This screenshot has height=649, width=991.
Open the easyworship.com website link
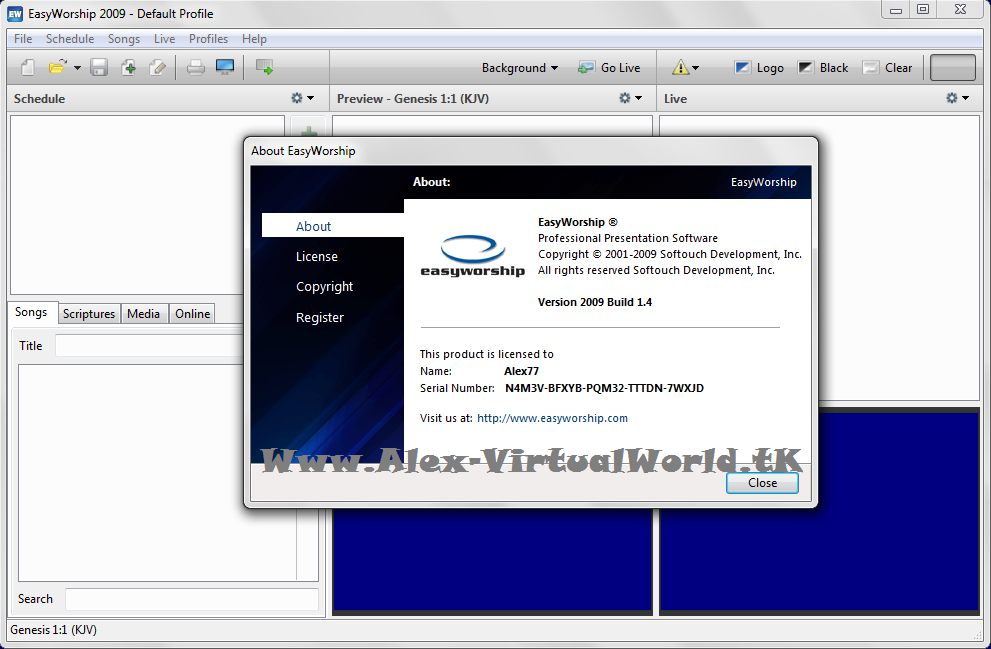click(x=552, y=418)
